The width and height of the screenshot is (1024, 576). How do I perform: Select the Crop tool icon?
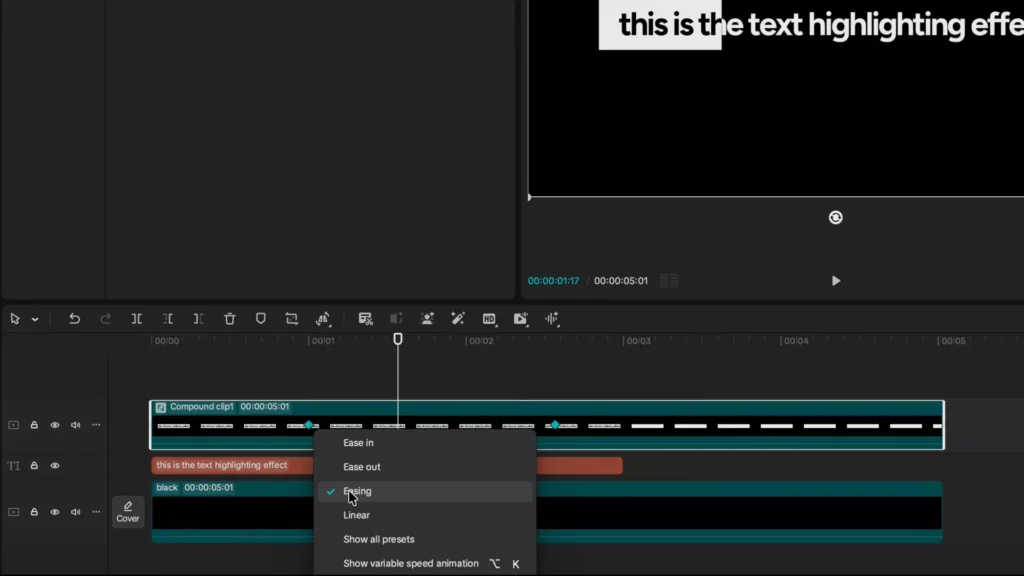[291, 319]
